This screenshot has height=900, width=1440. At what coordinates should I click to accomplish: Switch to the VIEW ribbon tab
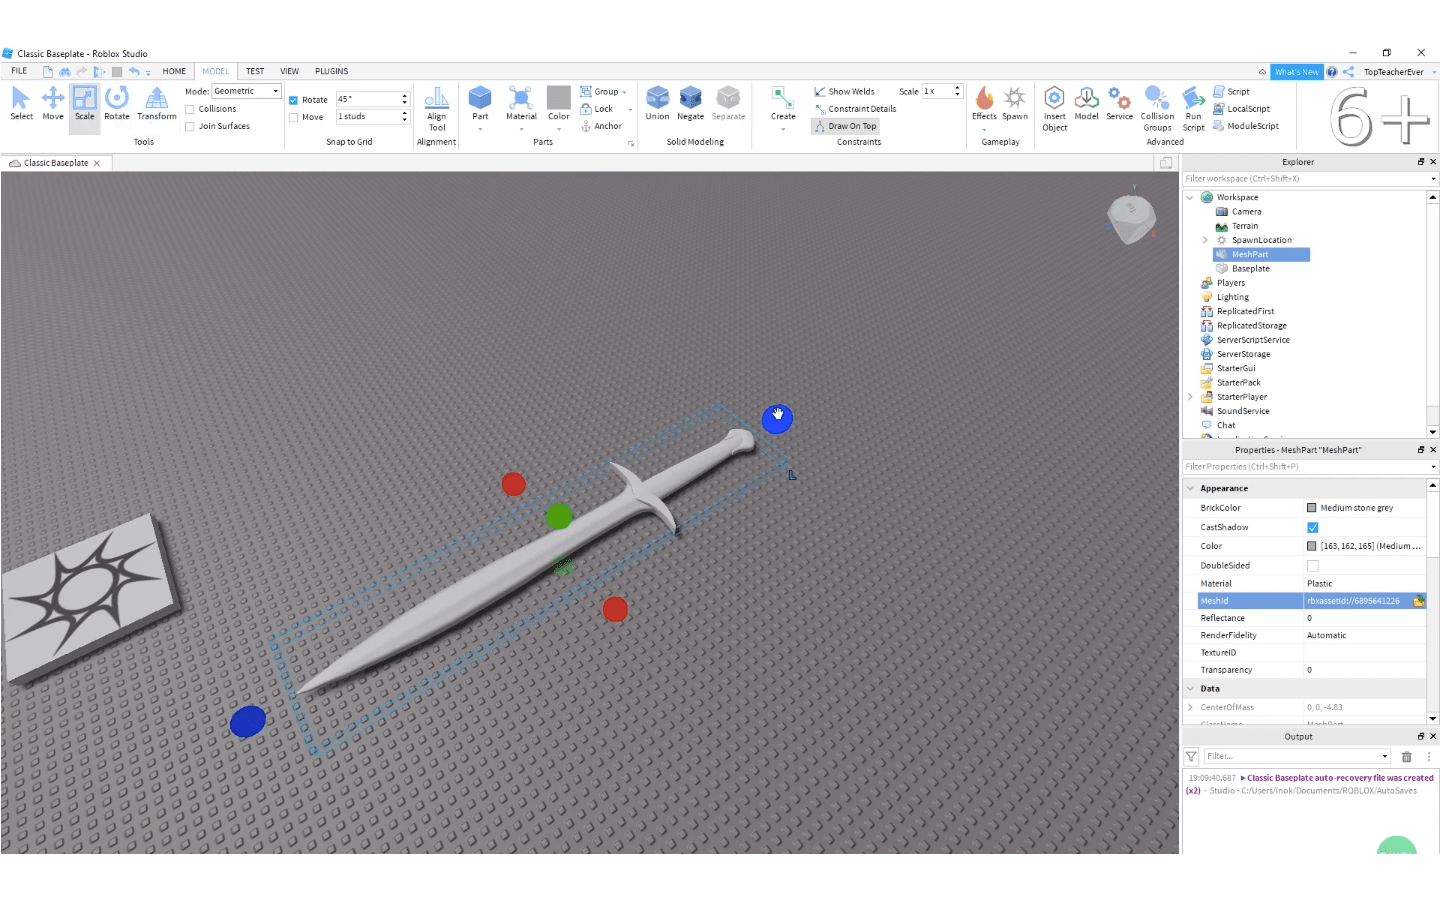click(289, 71)
